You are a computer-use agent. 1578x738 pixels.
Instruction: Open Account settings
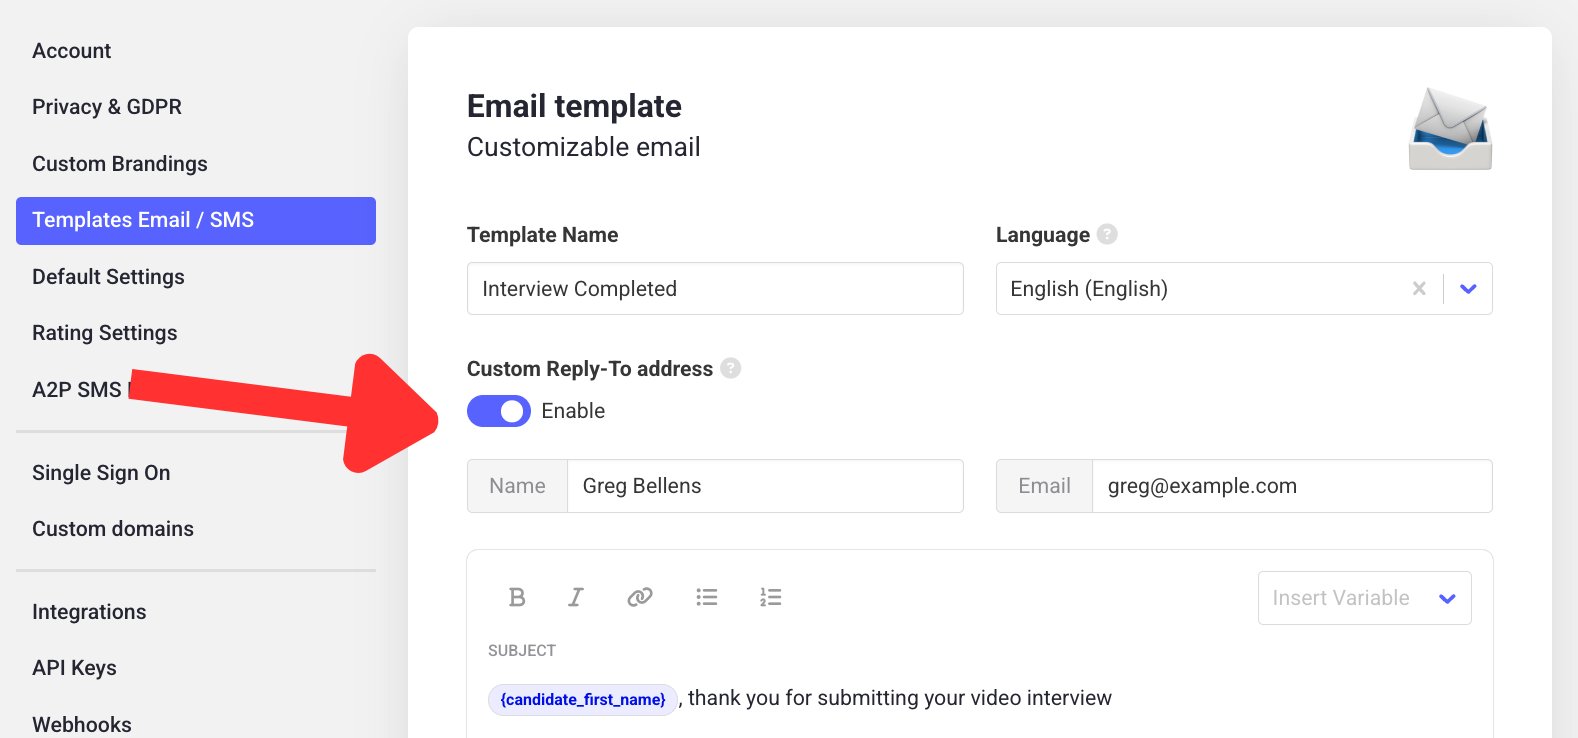click(72, 51)
